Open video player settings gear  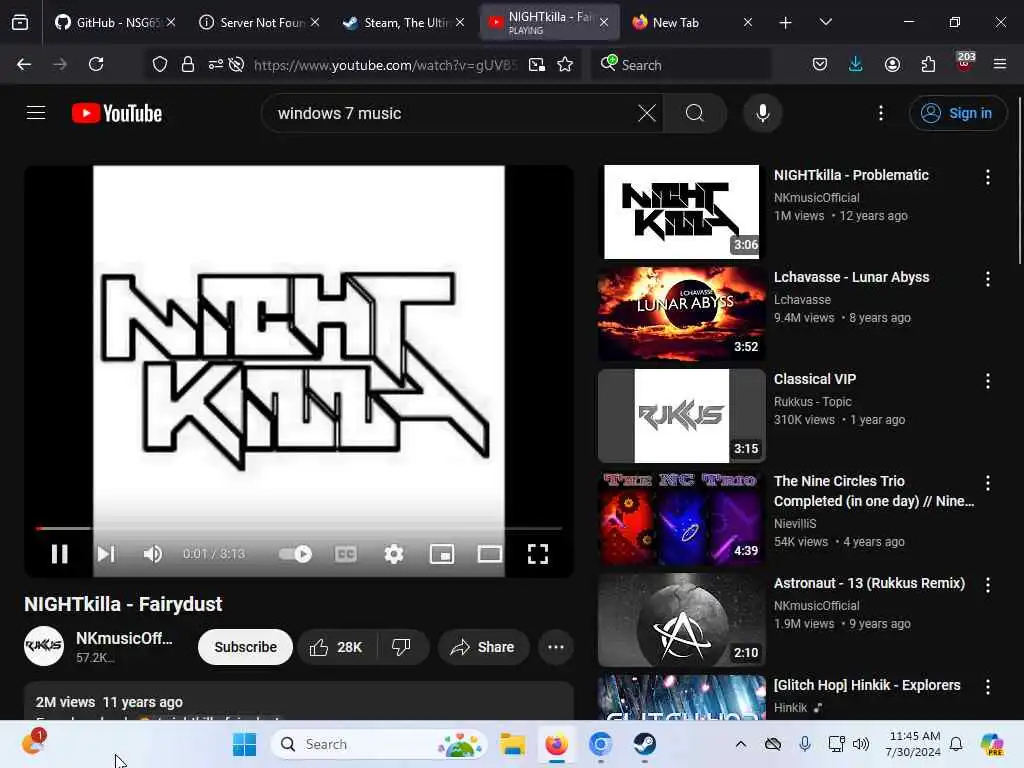(394, 554)
